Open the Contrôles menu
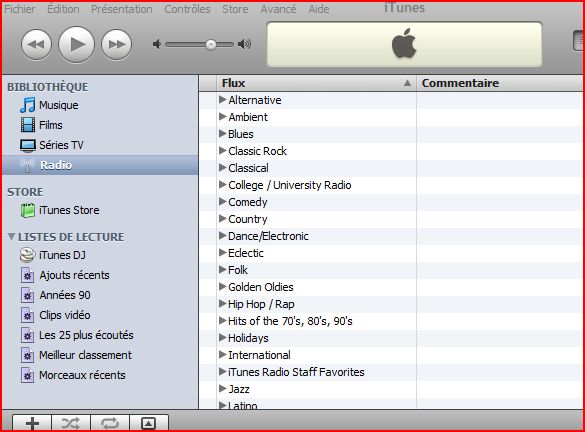585x432 pixels. pyautogui.click(x=187, y=9)
